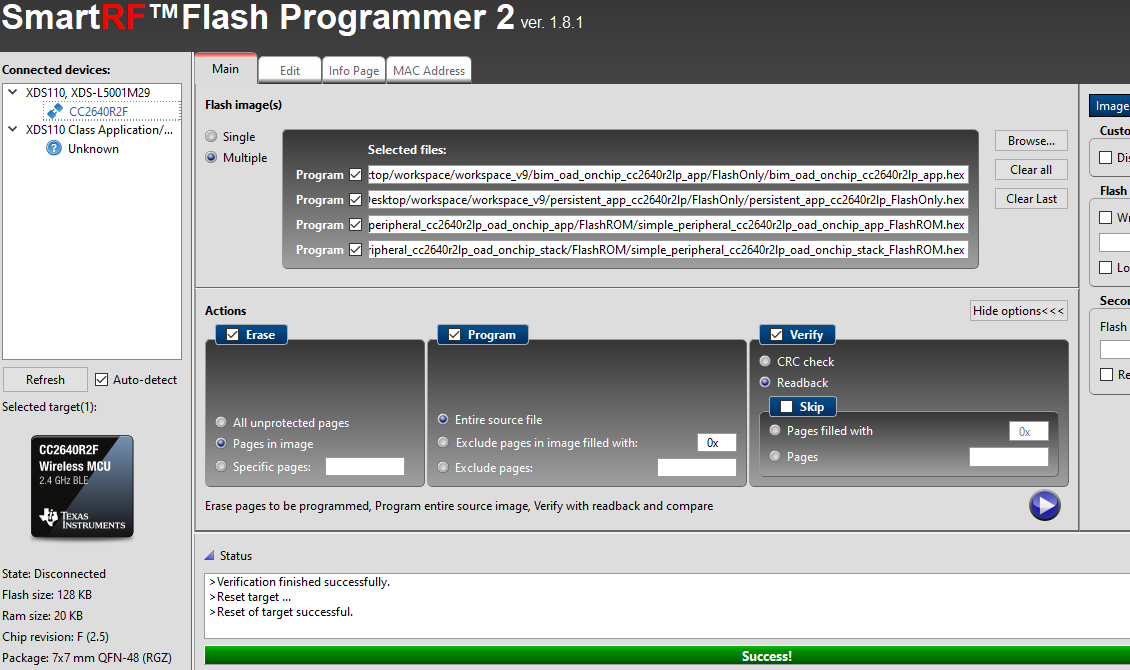The image size is (1130, 670).
Task: Collapse the XDS110, XDS-L5001M29 tree node
Action: [x=12, y=92]
